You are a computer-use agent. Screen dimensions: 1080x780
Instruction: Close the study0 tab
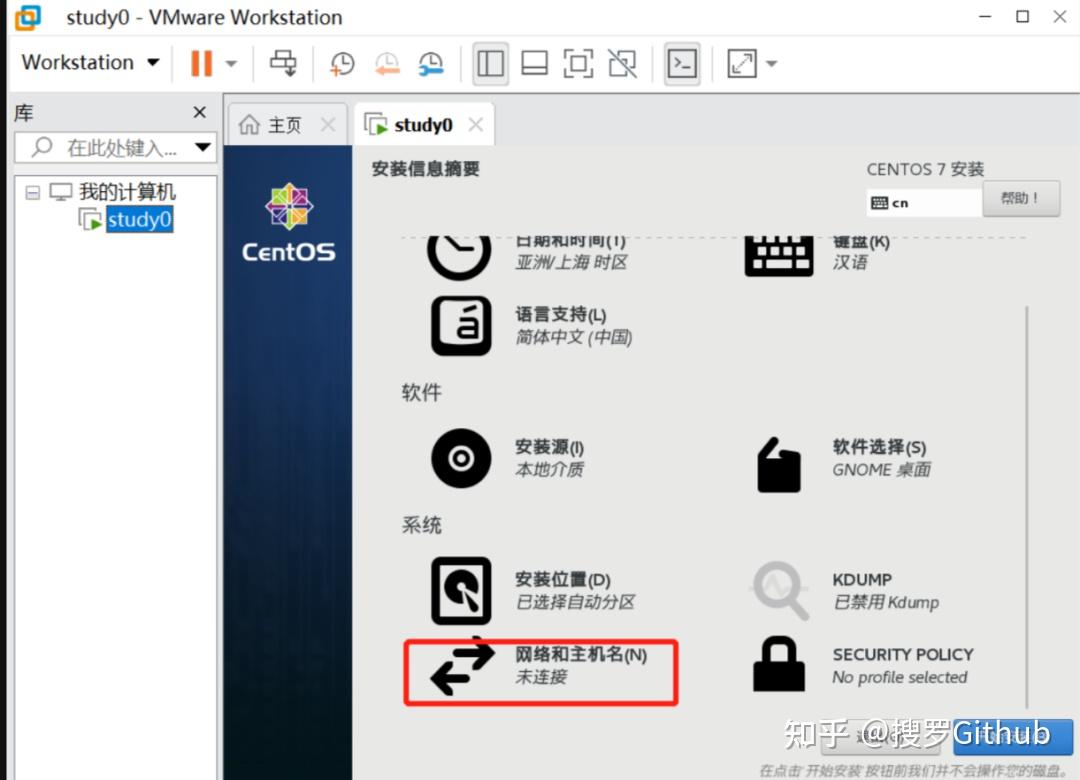475,125
